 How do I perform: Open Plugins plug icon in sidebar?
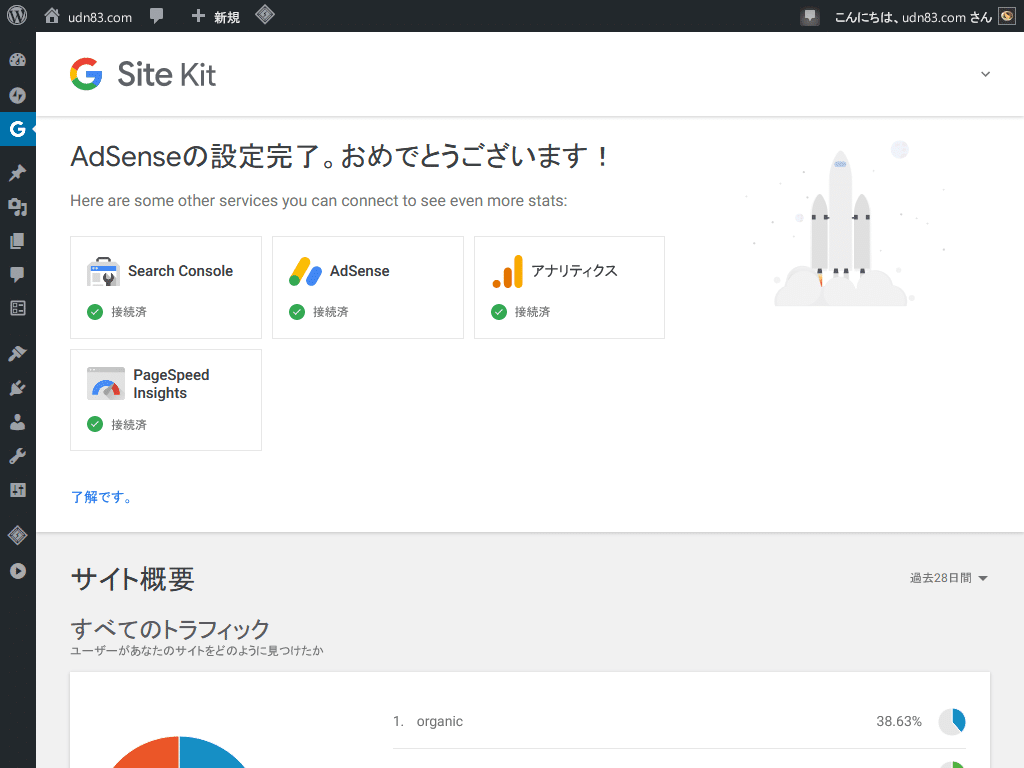(18, 388)
